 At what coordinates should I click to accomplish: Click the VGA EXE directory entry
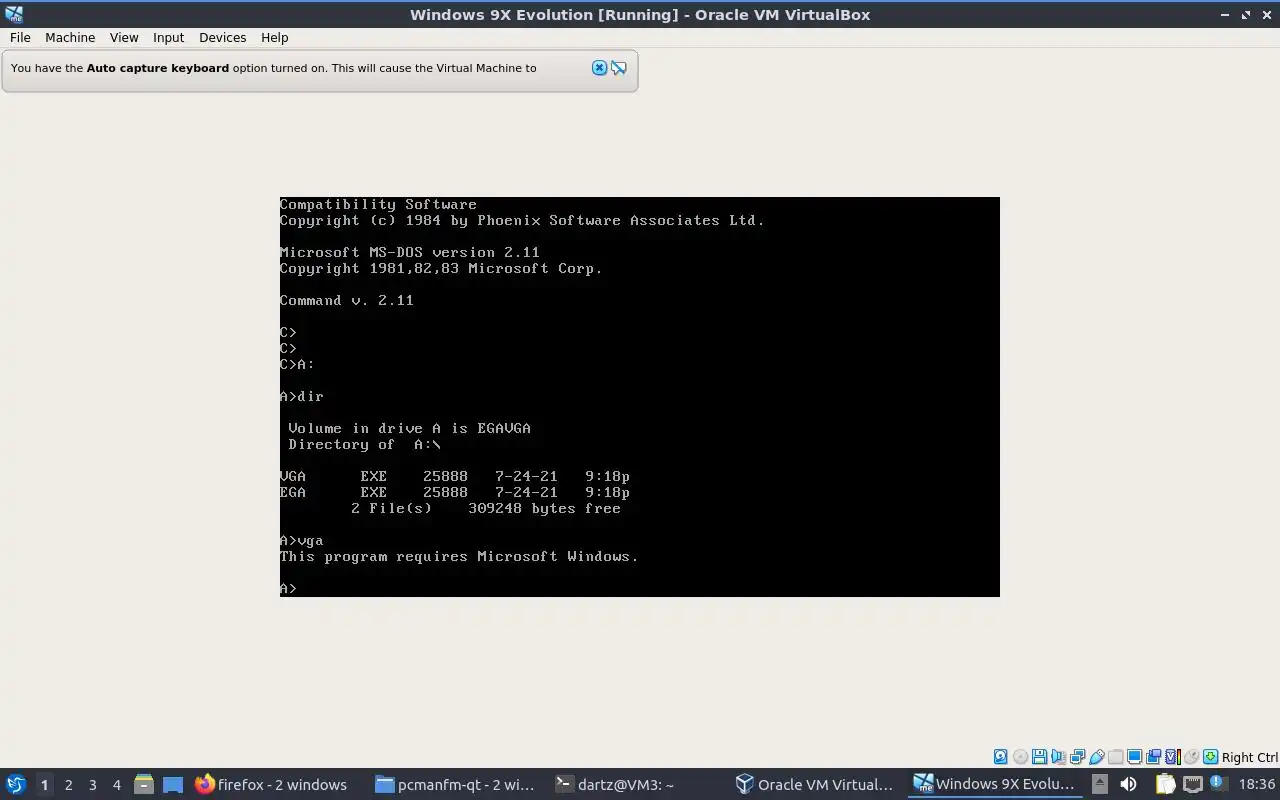[455, 476]
